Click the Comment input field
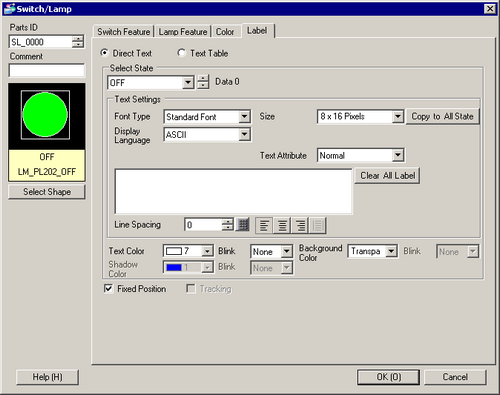 (47, 70)
